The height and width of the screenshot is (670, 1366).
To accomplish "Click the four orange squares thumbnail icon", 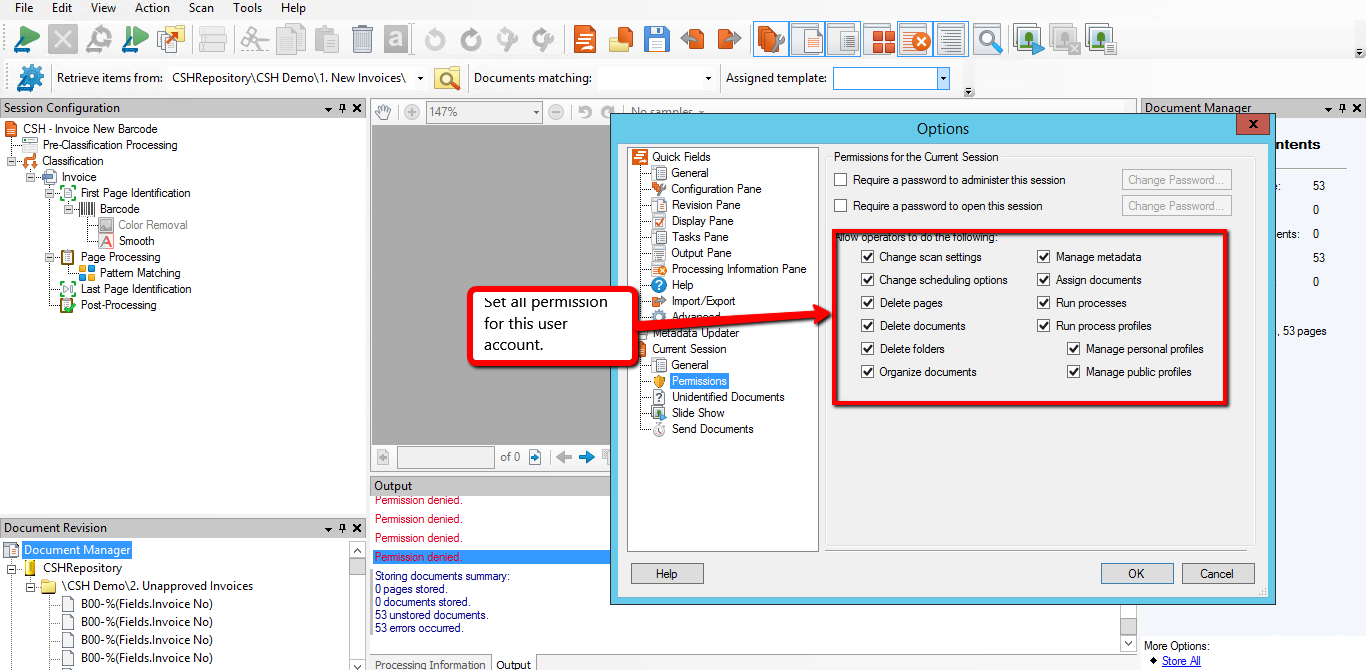I will 882,40.
